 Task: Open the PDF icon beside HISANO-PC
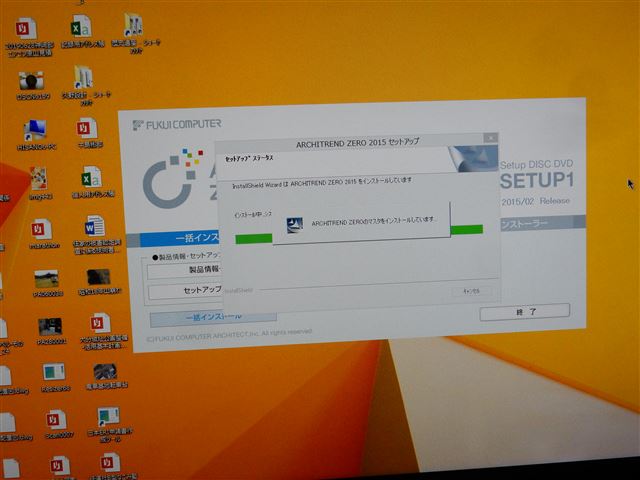coord(87,128)
